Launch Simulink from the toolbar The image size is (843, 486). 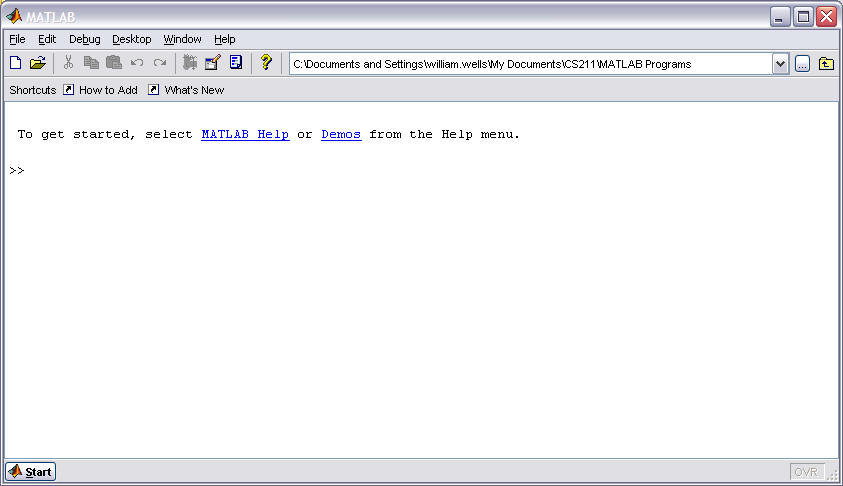coord(190,63)
